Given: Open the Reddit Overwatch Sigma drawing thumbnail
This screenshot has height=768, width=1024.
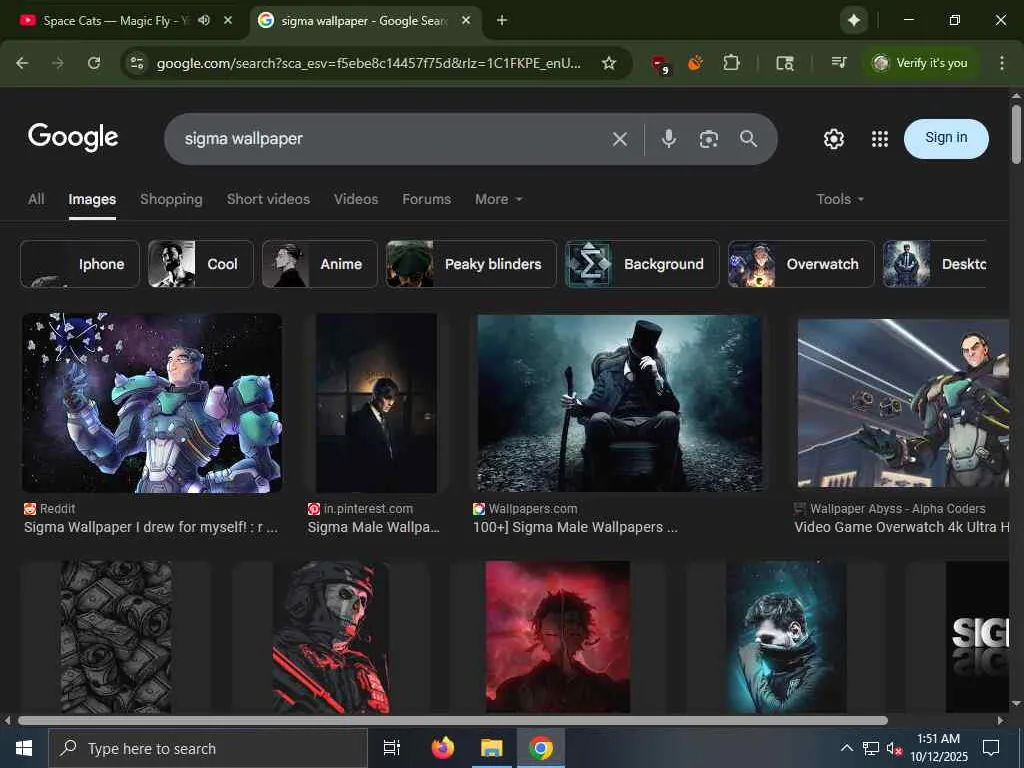Looking at the screenshot, I should [x=152, y=403].
